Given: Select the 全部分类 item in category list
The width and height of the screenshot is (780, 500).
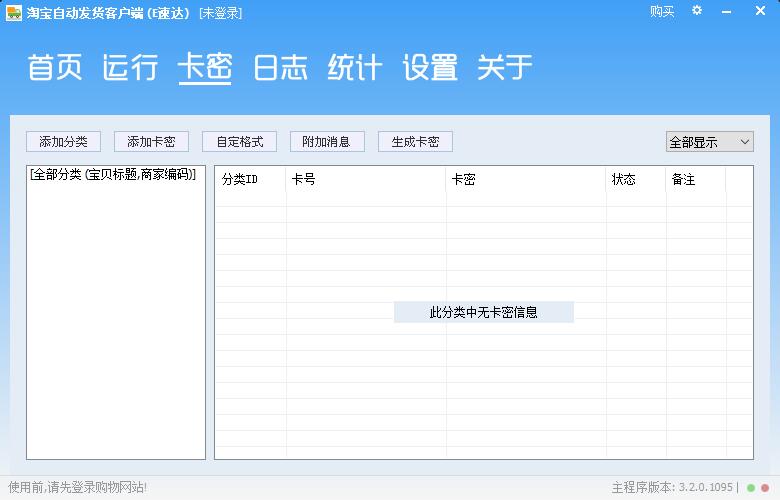Looking at the screenshot, I should [x=113, y=174].
